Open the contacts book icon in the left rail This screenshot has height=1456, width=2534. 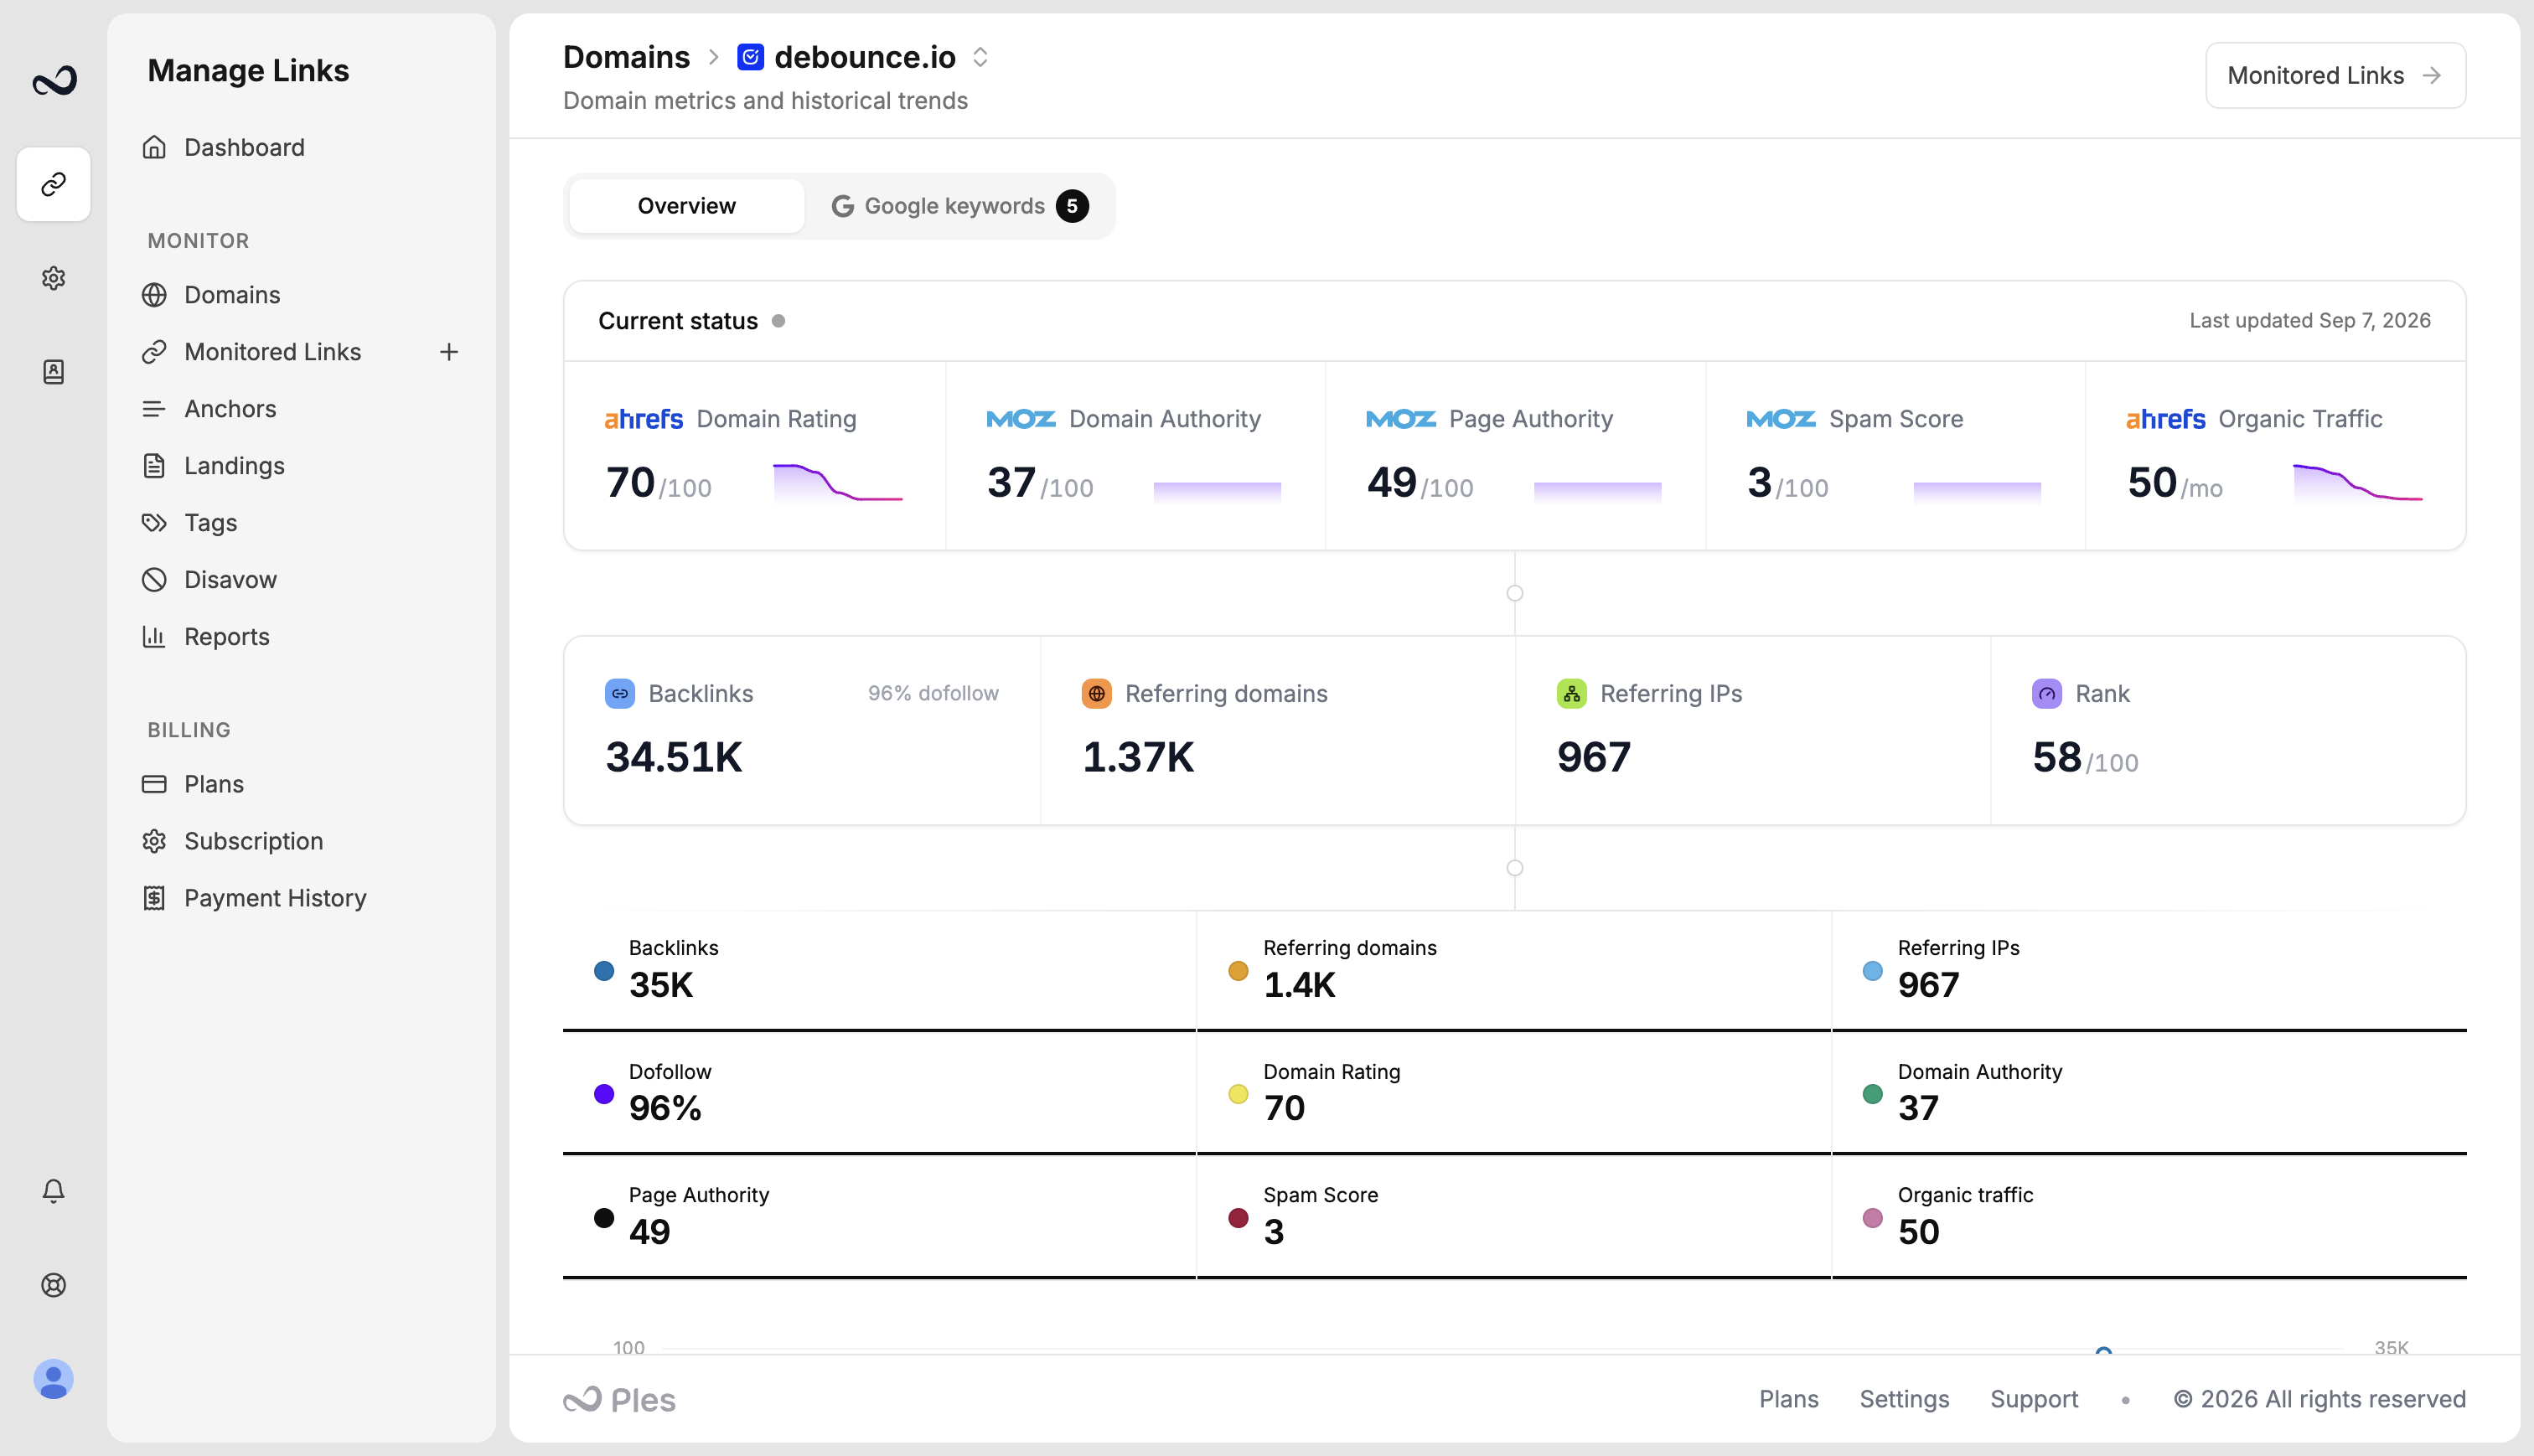click(x=54, y=372)
